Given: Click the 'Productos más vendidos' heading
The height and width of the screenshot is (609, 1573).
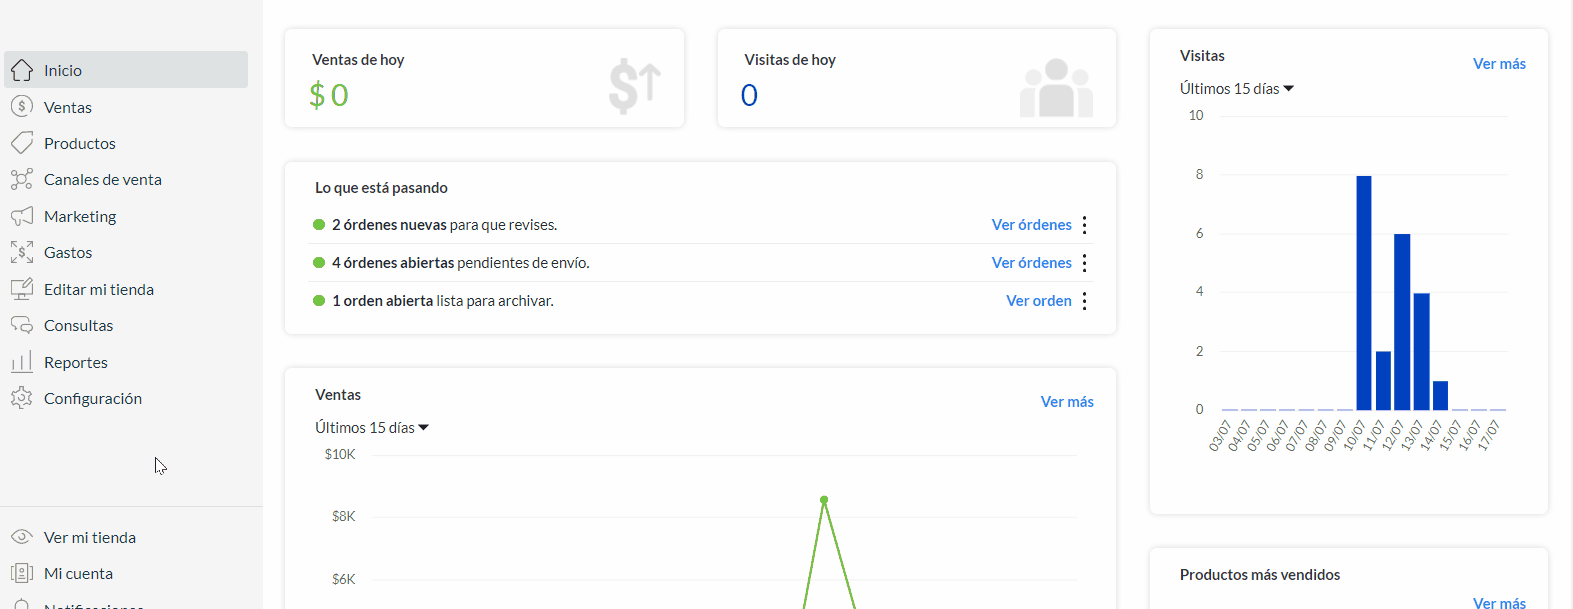Looking at the screenshot, I should pos(1260,575).
